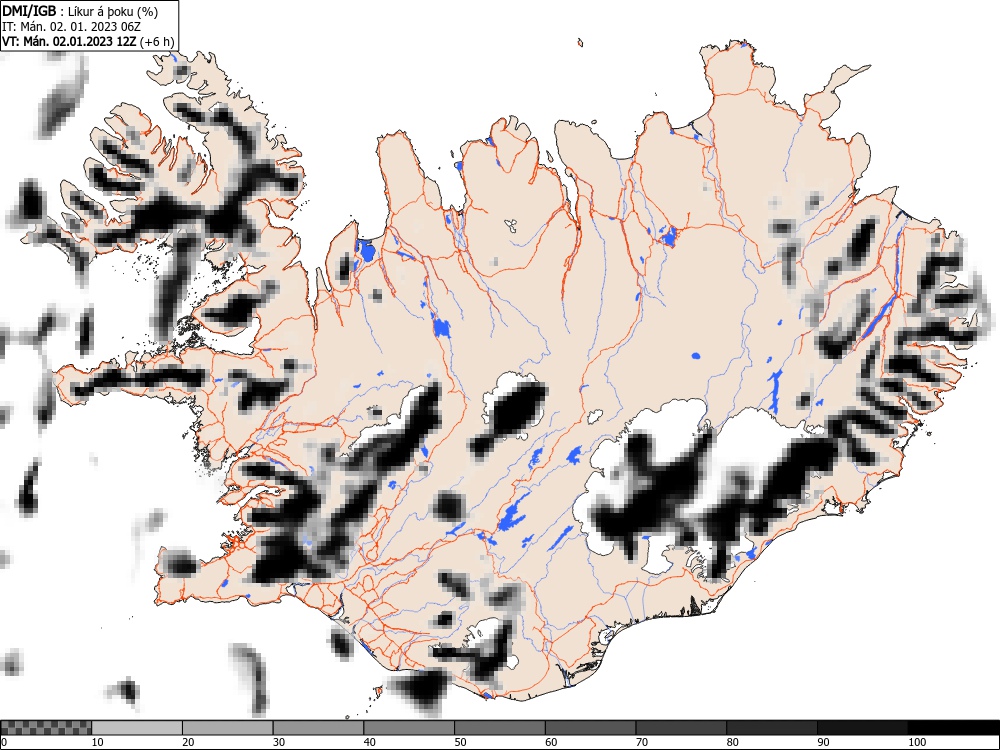Click the '30' legend scale label

click(x=279, y=742)
